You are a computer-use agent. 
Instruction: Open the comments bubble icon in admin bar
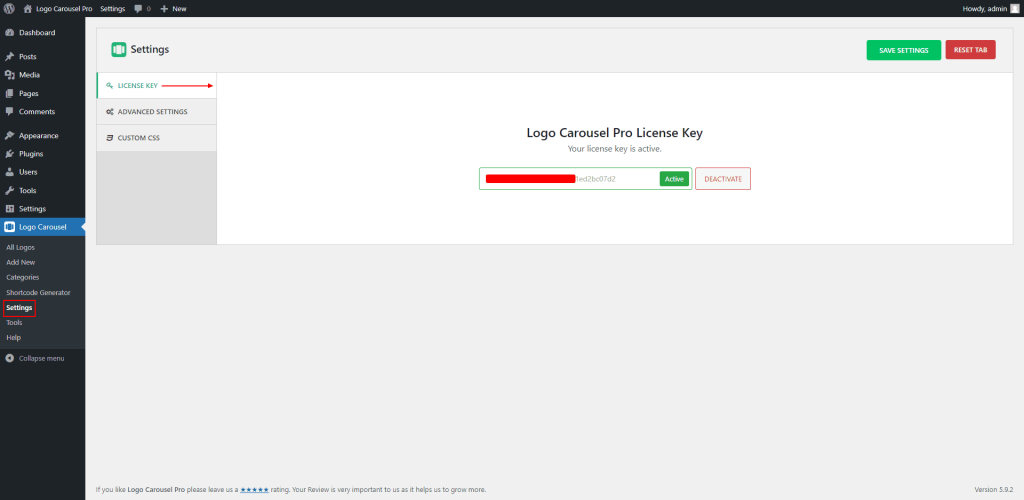138,8
